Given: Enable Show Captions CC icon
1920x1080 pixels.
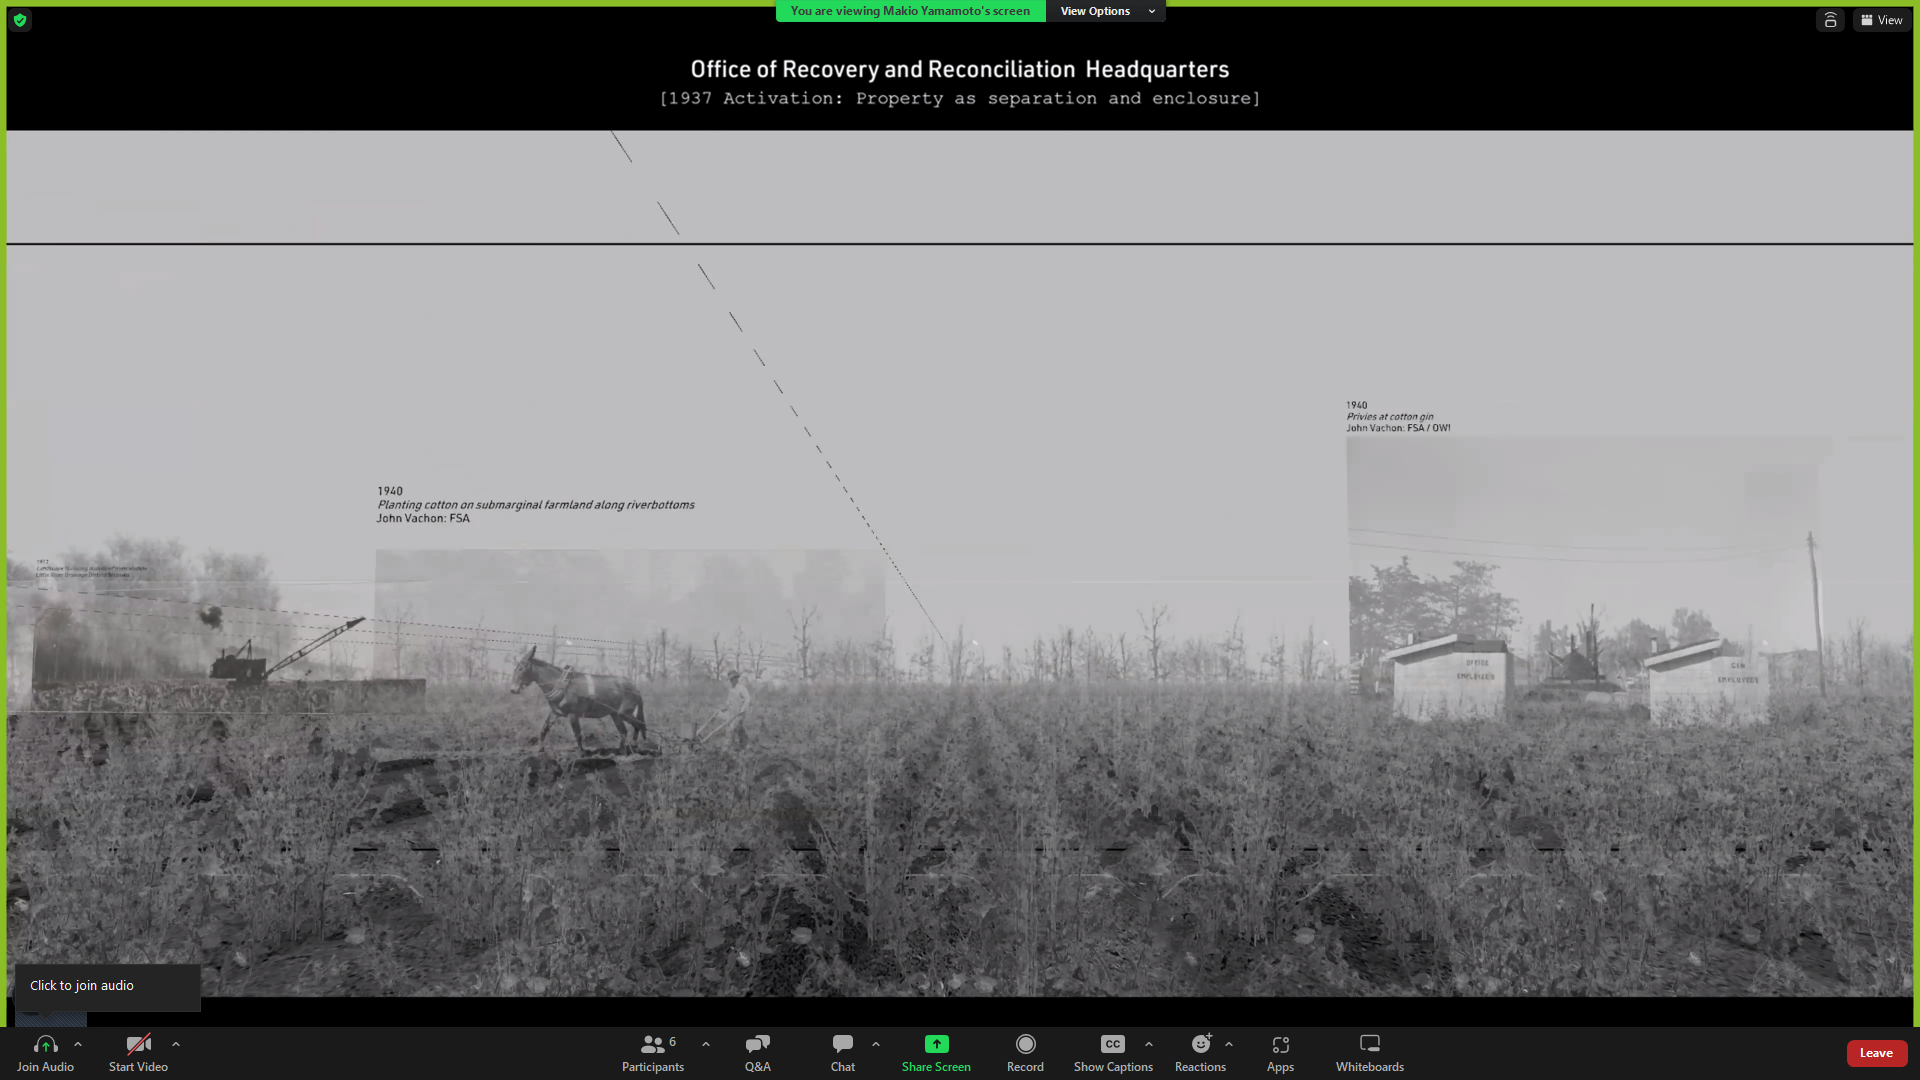Looking at the screenshot, I should coord(1113,1044).
